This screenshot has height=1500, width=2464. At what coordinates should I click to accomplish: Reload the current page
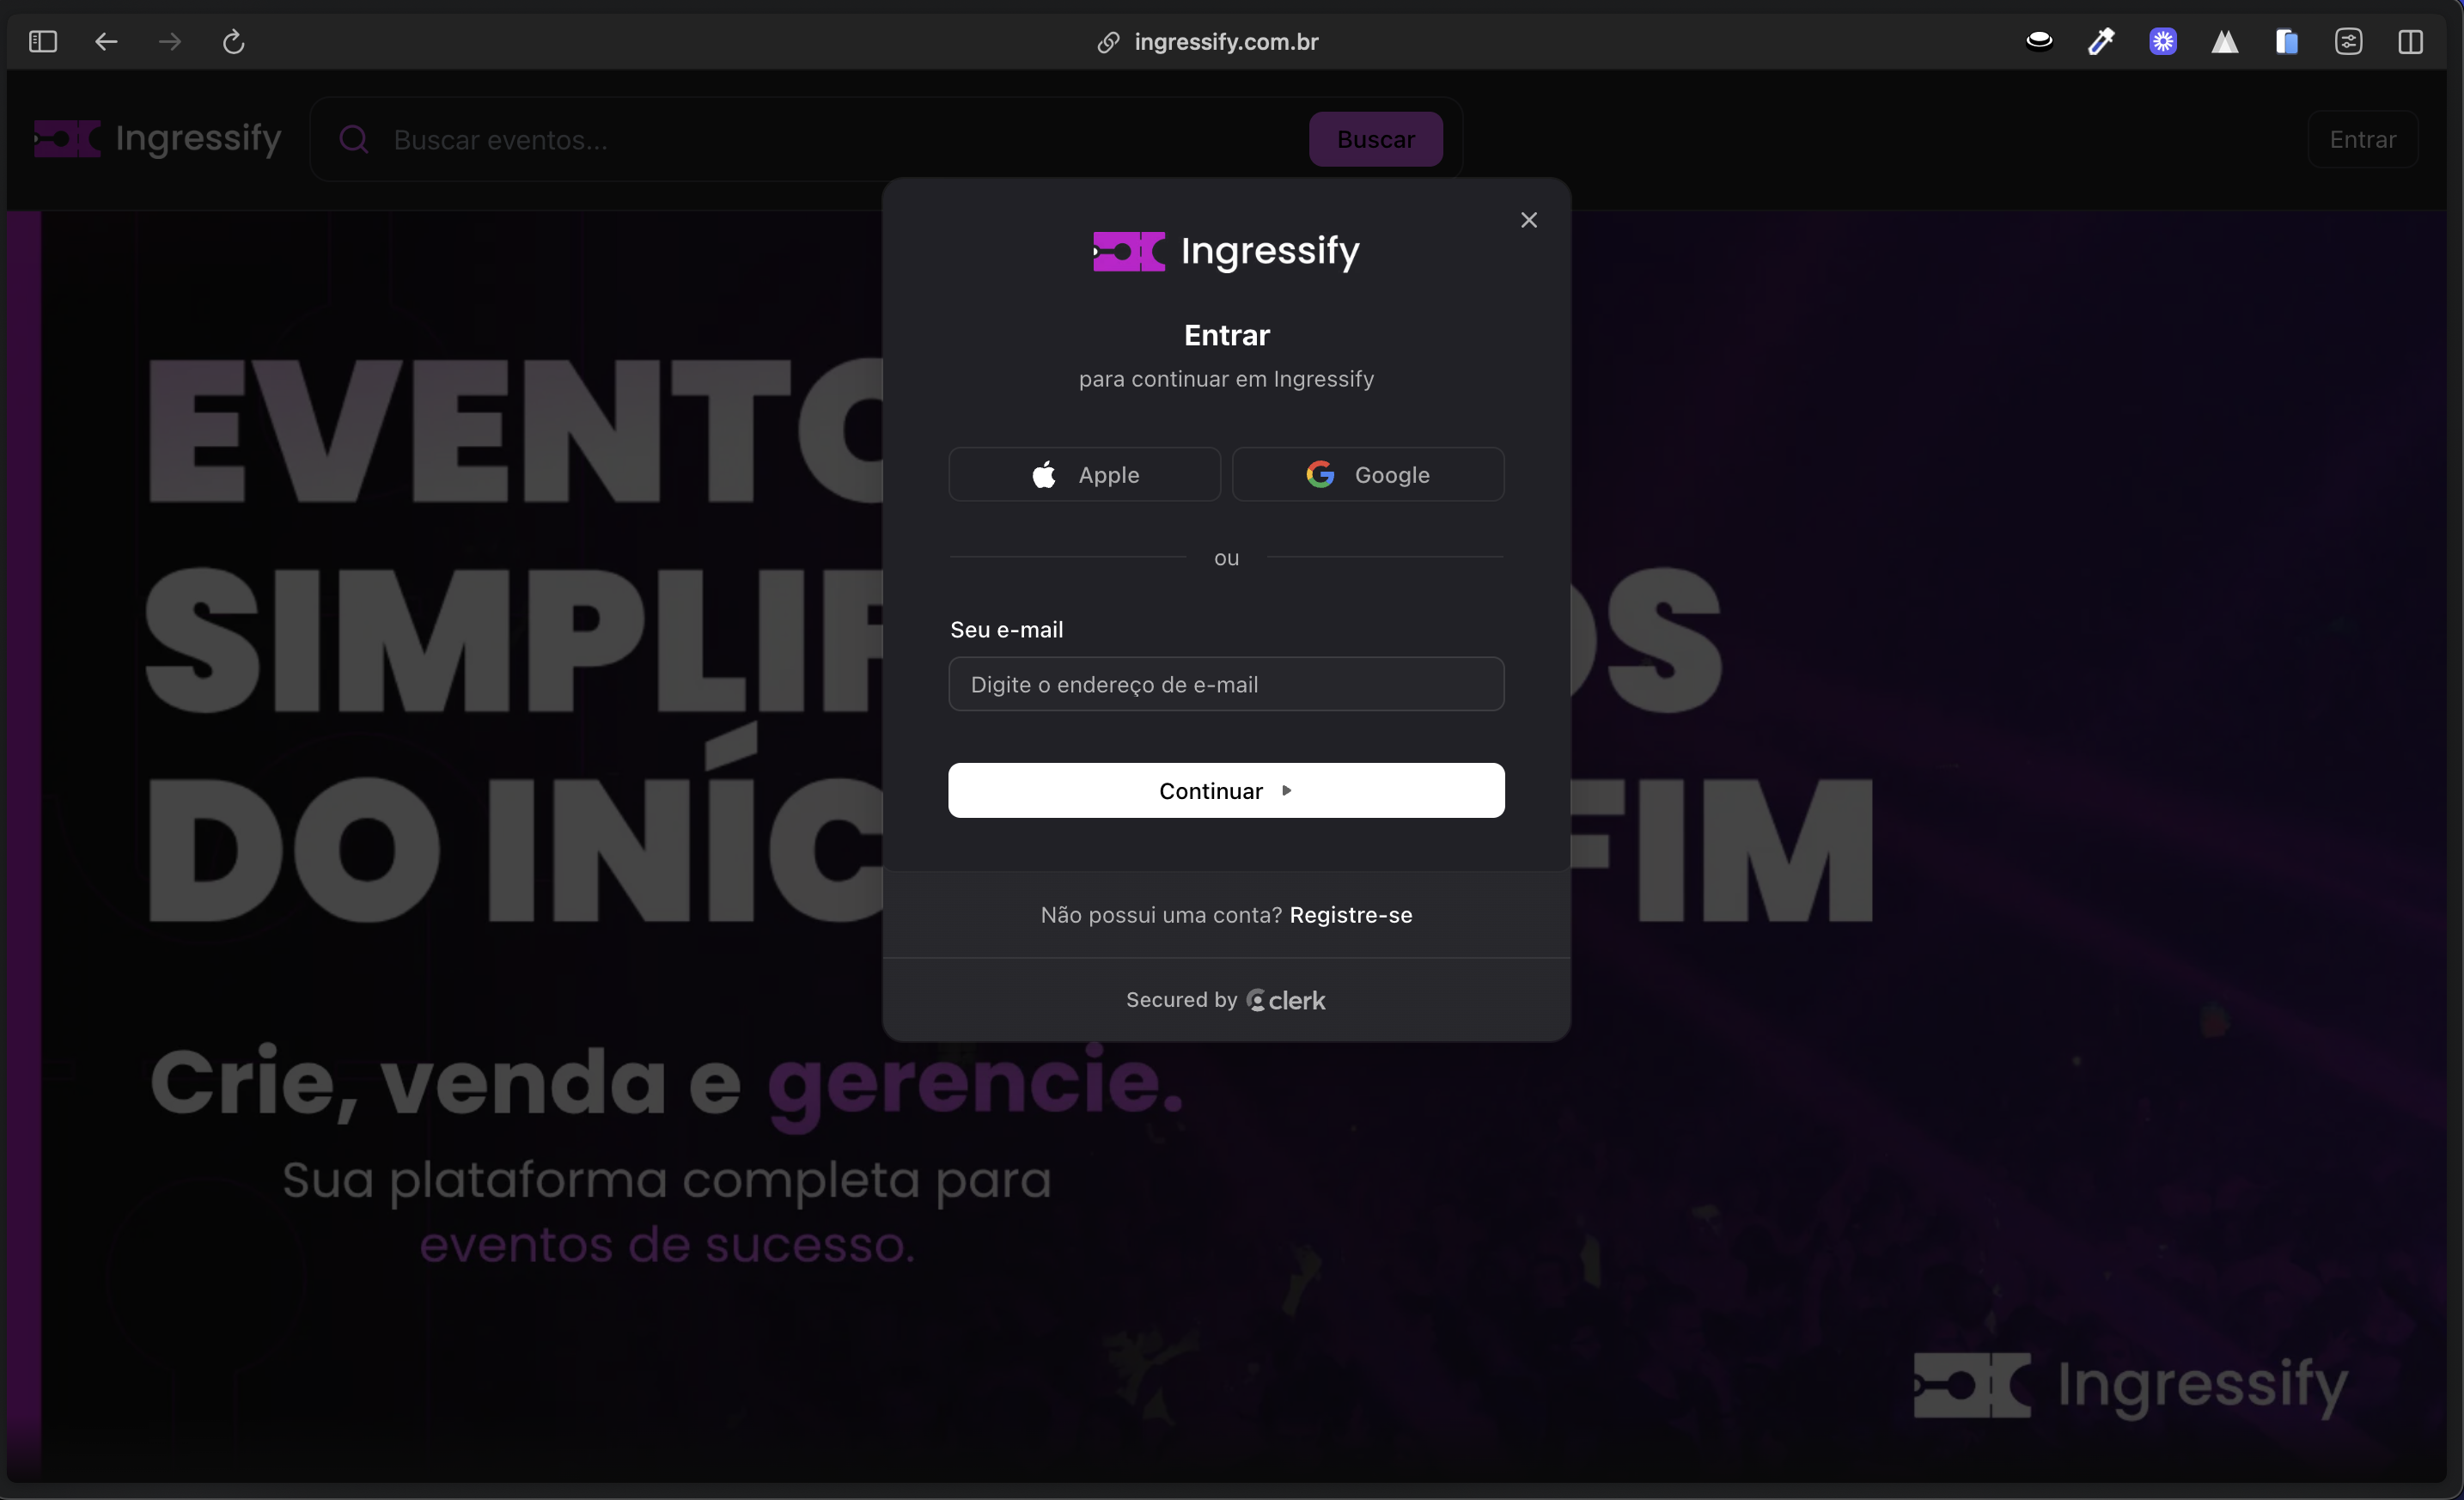coord(233,42)
